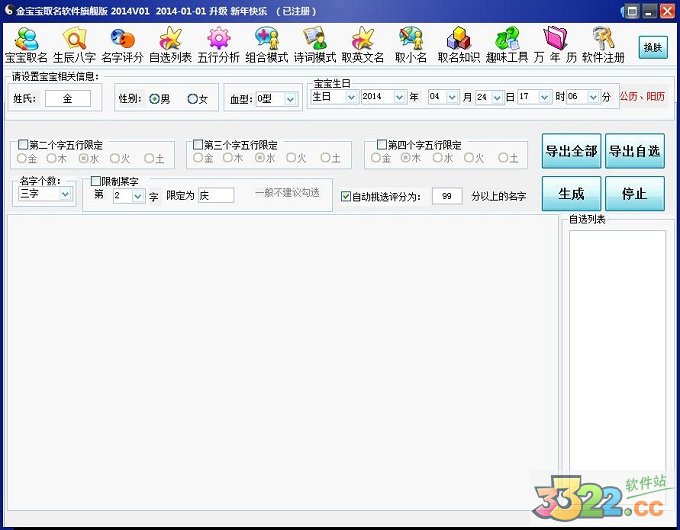
Task: Open the 万年历 perpetual calendar
Action: tap(555, 45)
